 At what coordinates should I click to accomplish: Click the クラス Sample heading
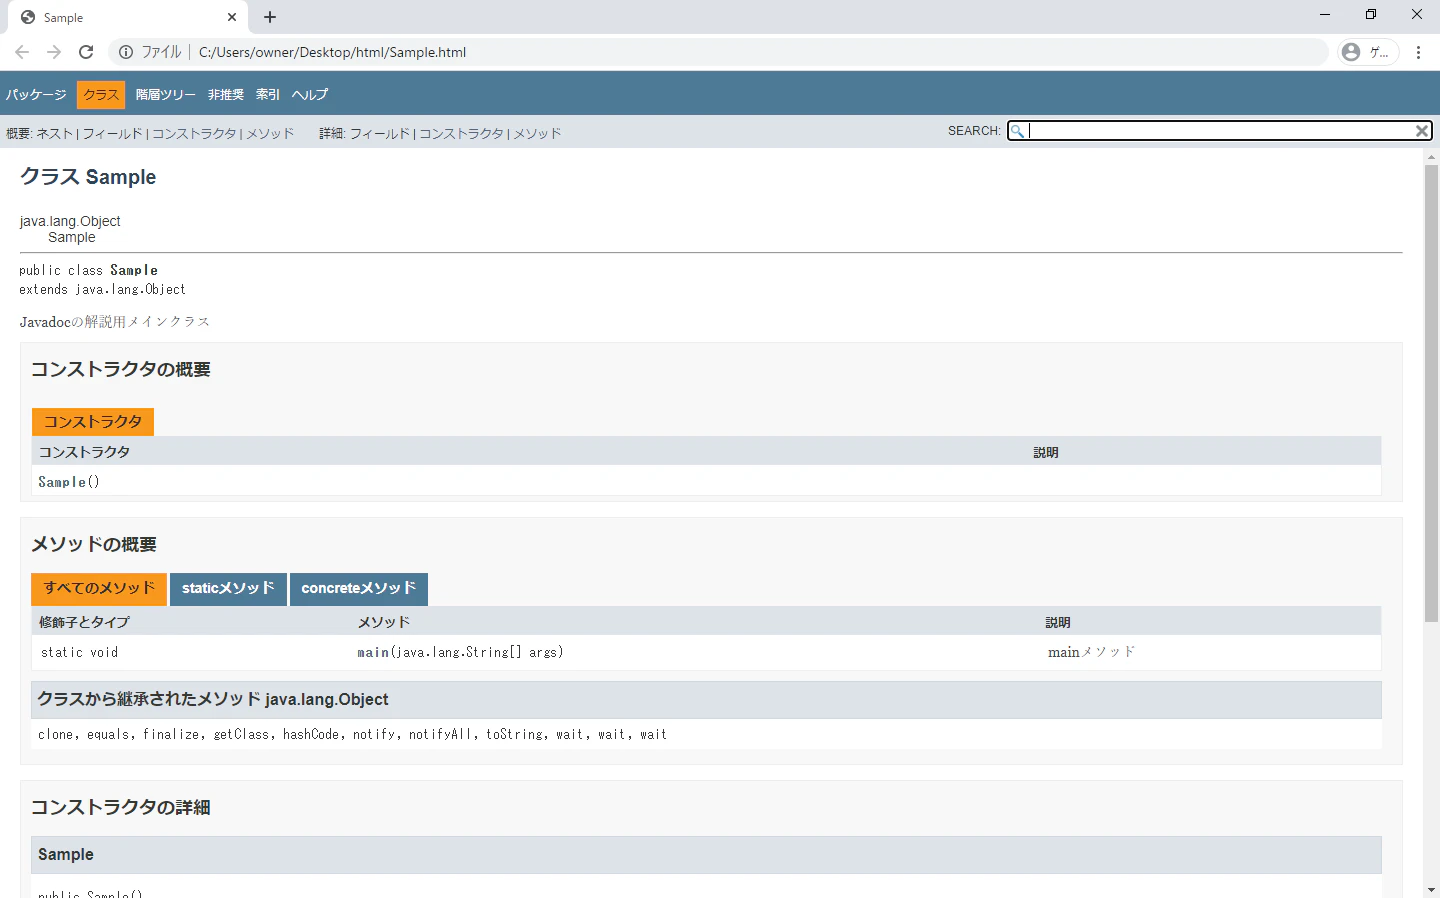(x=88, y=177)
